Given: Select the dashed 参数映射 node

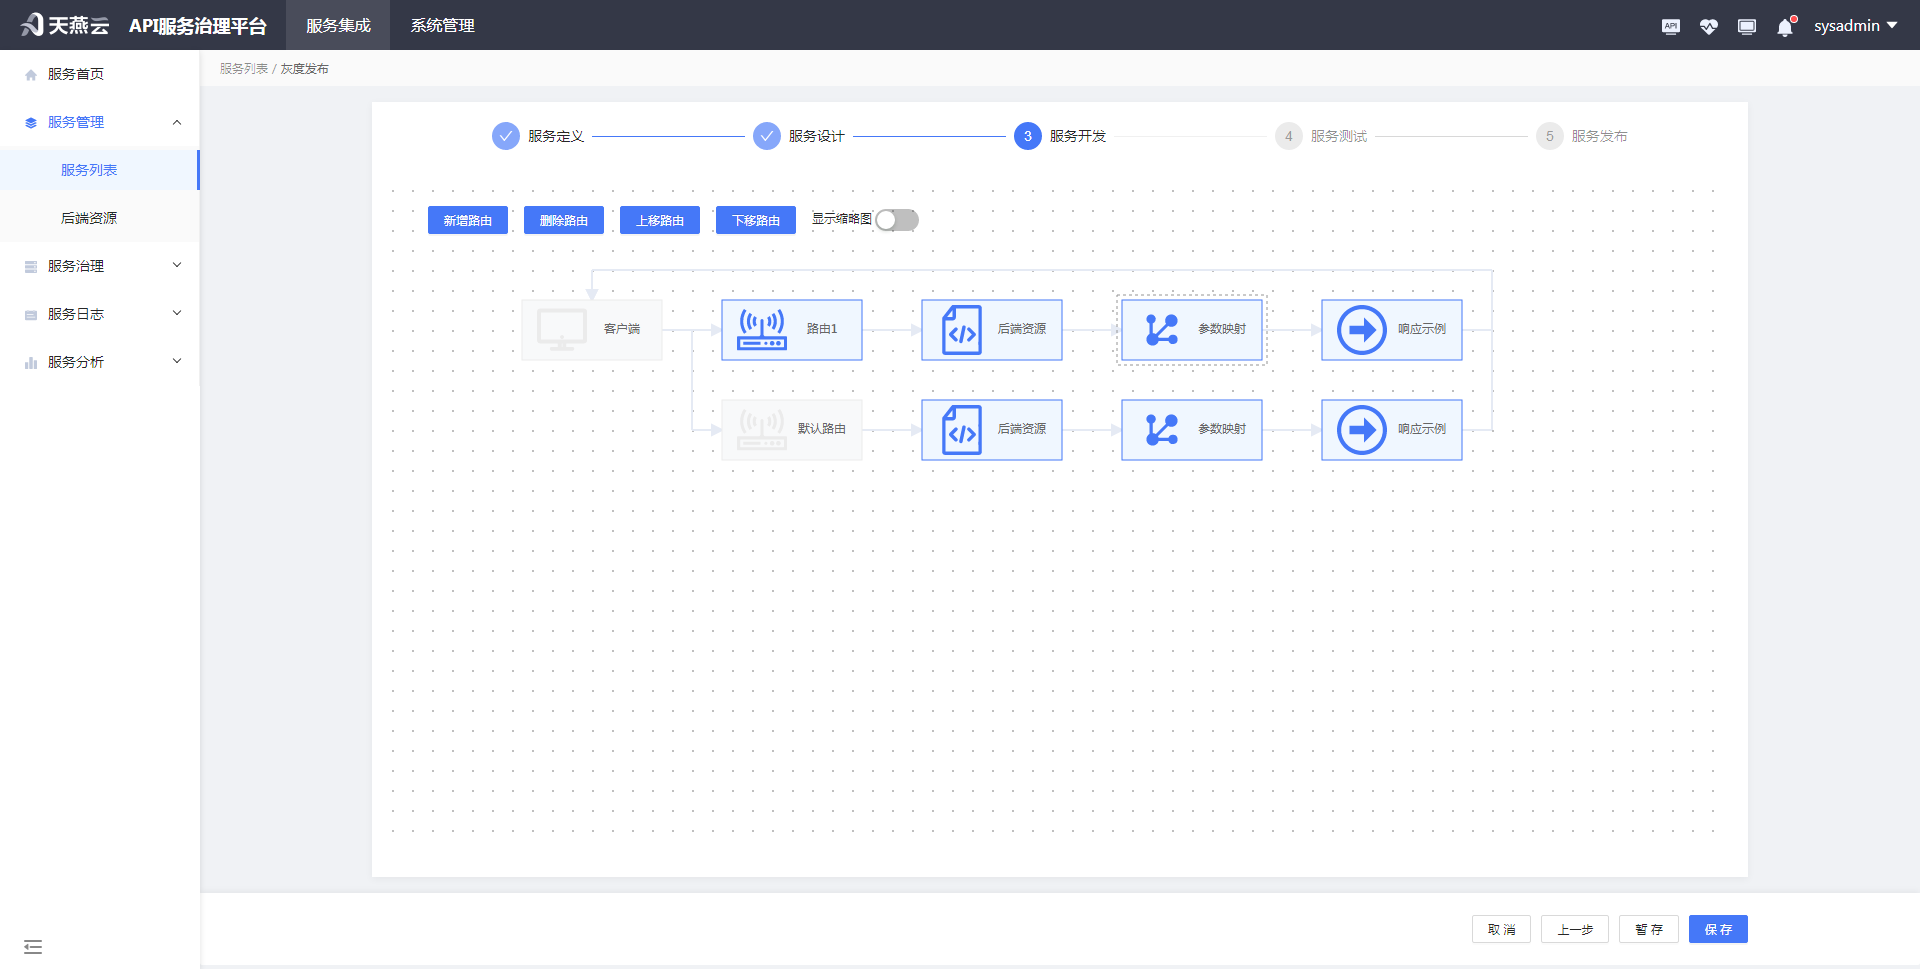Looking at the screenshot, I should pyautogui.click(x=1191, y=329).
